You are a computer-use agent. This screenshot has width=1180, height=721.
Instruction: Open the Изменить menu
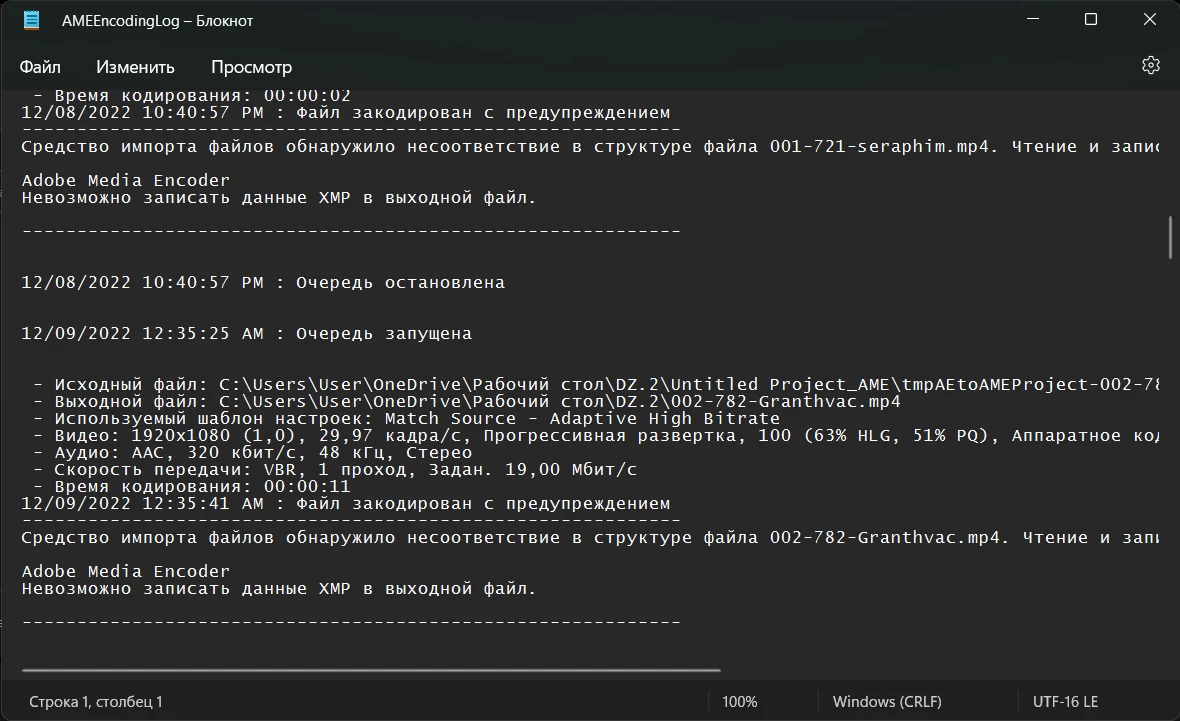tap(135, 67)
